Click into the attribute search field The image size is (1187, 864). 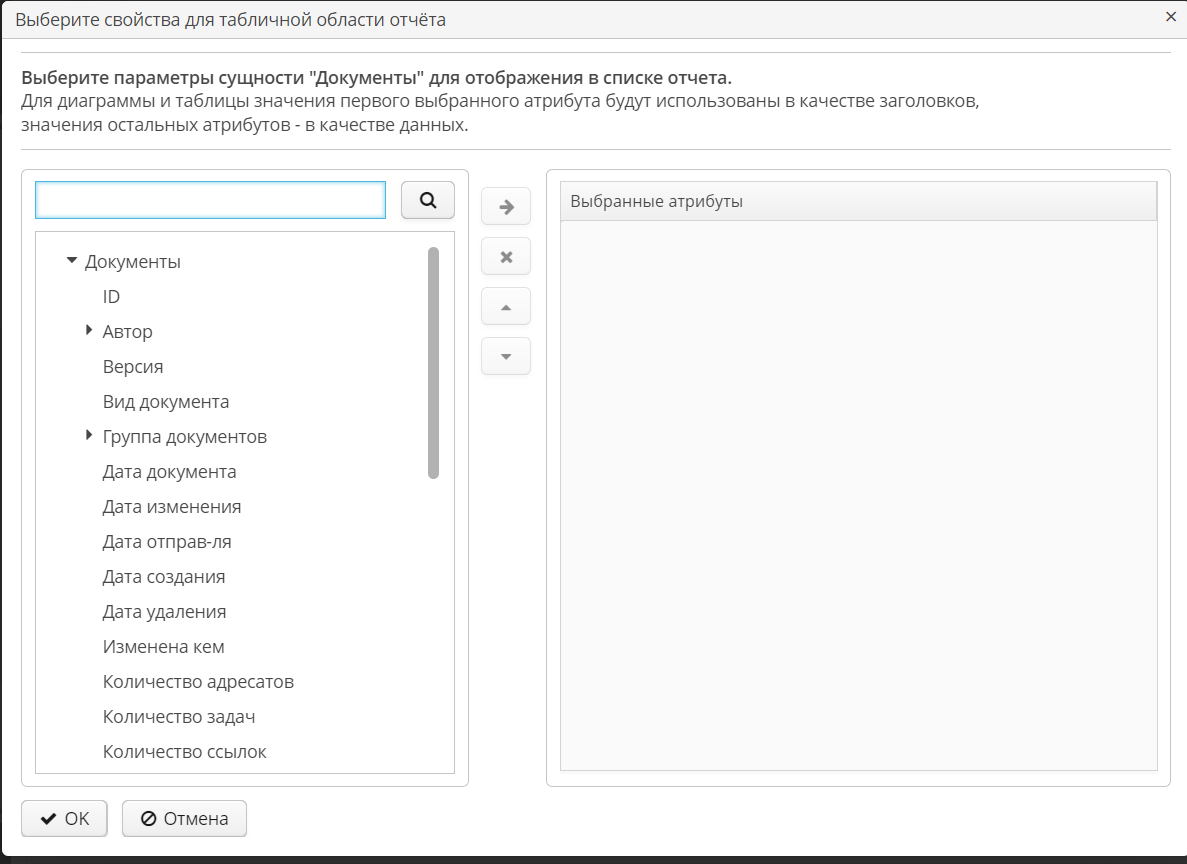pyautogui.click(x=210, y=200)
